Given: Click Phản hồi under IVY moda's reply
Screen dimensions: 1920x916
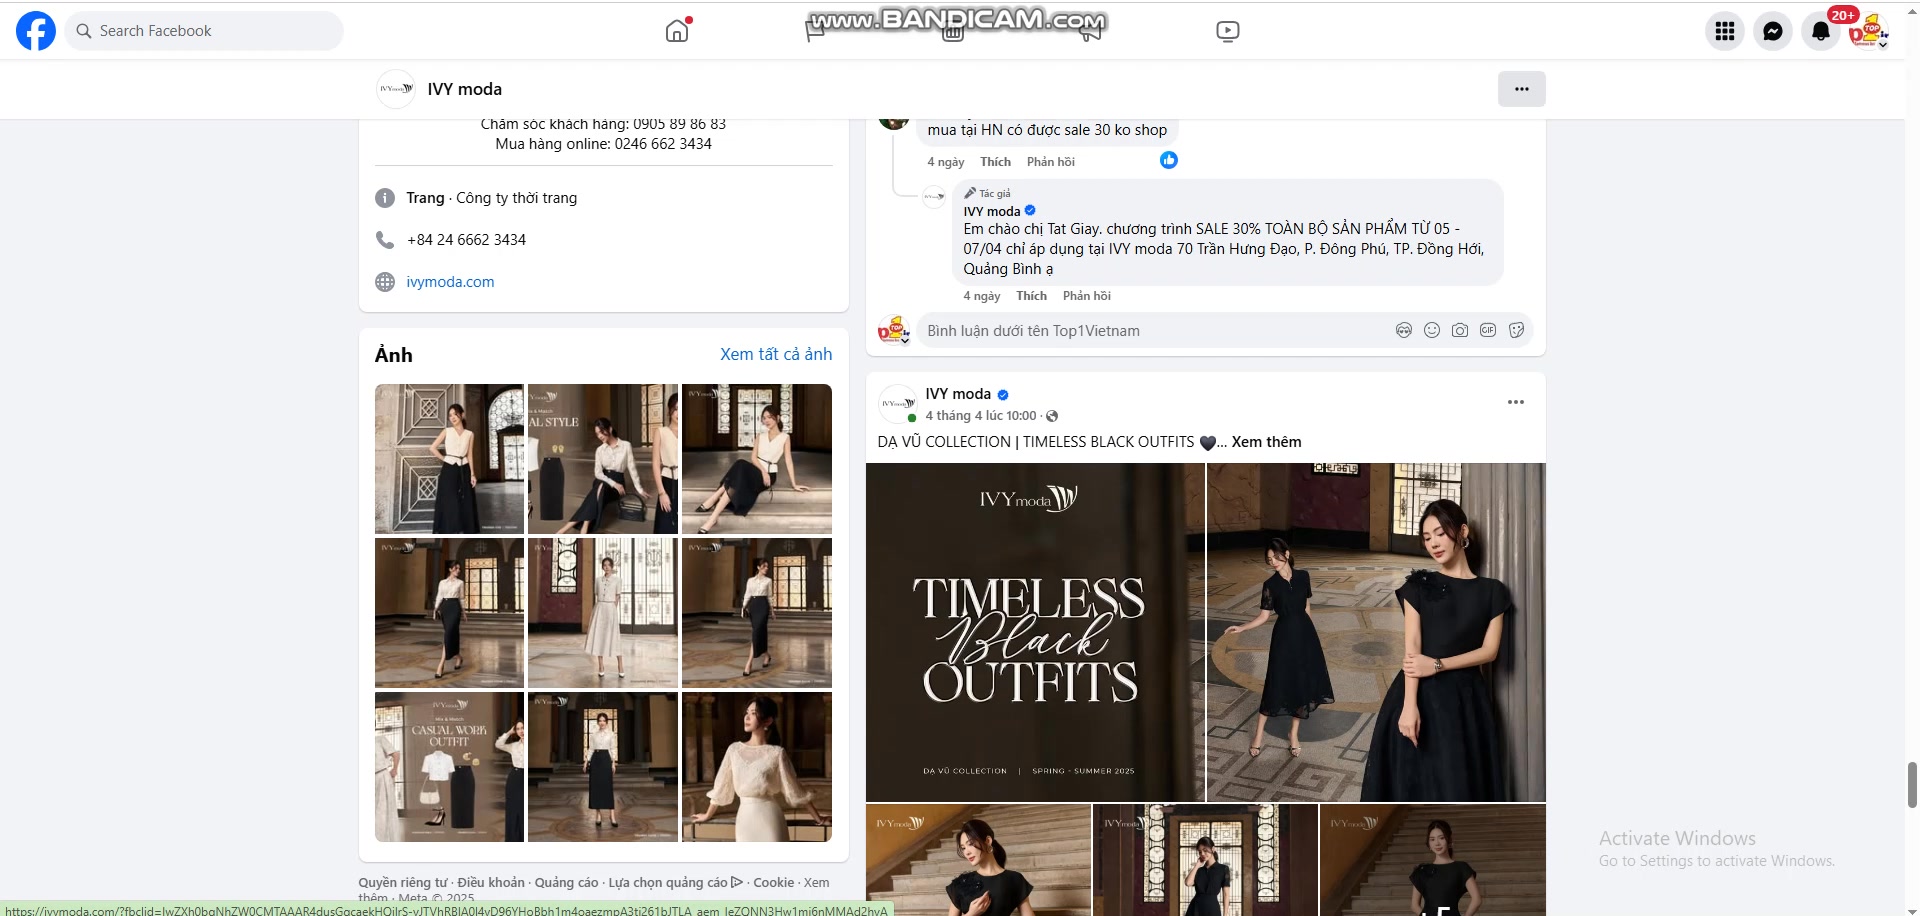Looking at the screenshot, I should point(1086,296).
